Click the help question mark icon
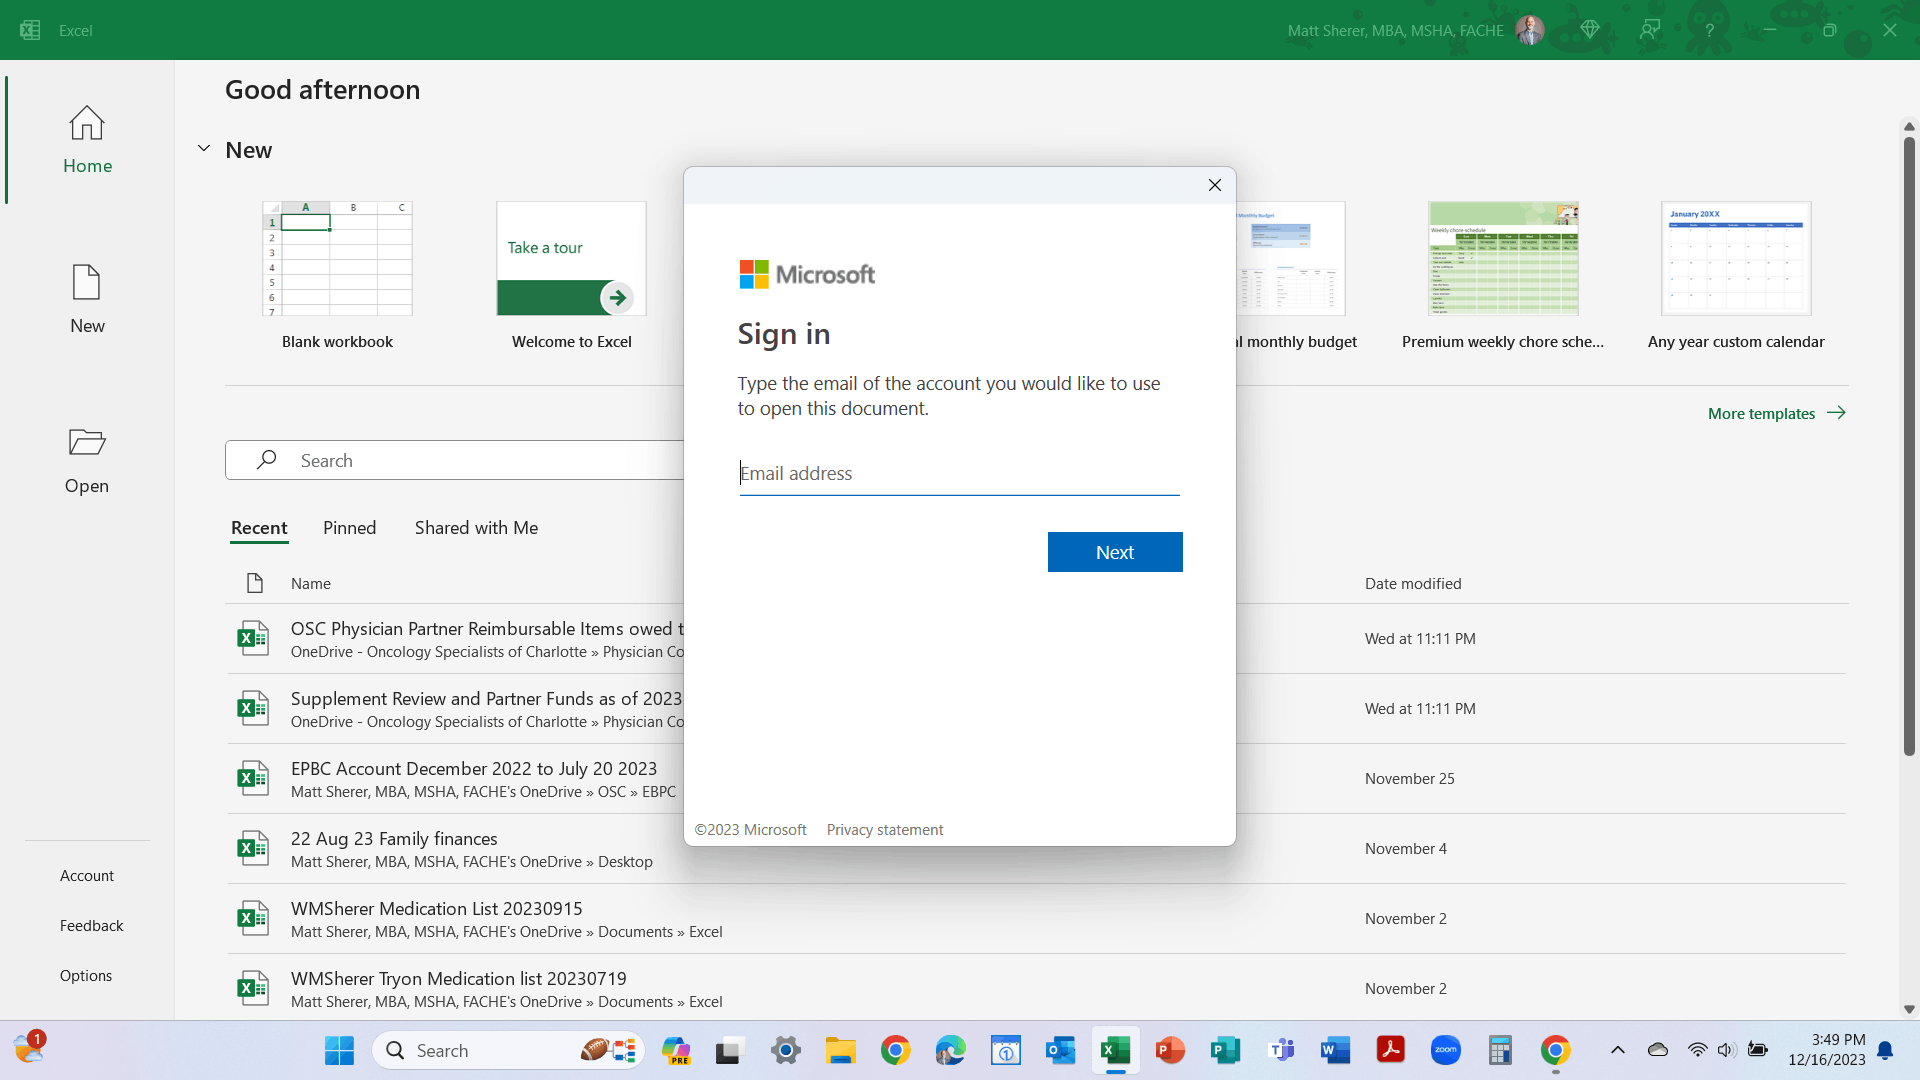 click(x=1710, y=30)
